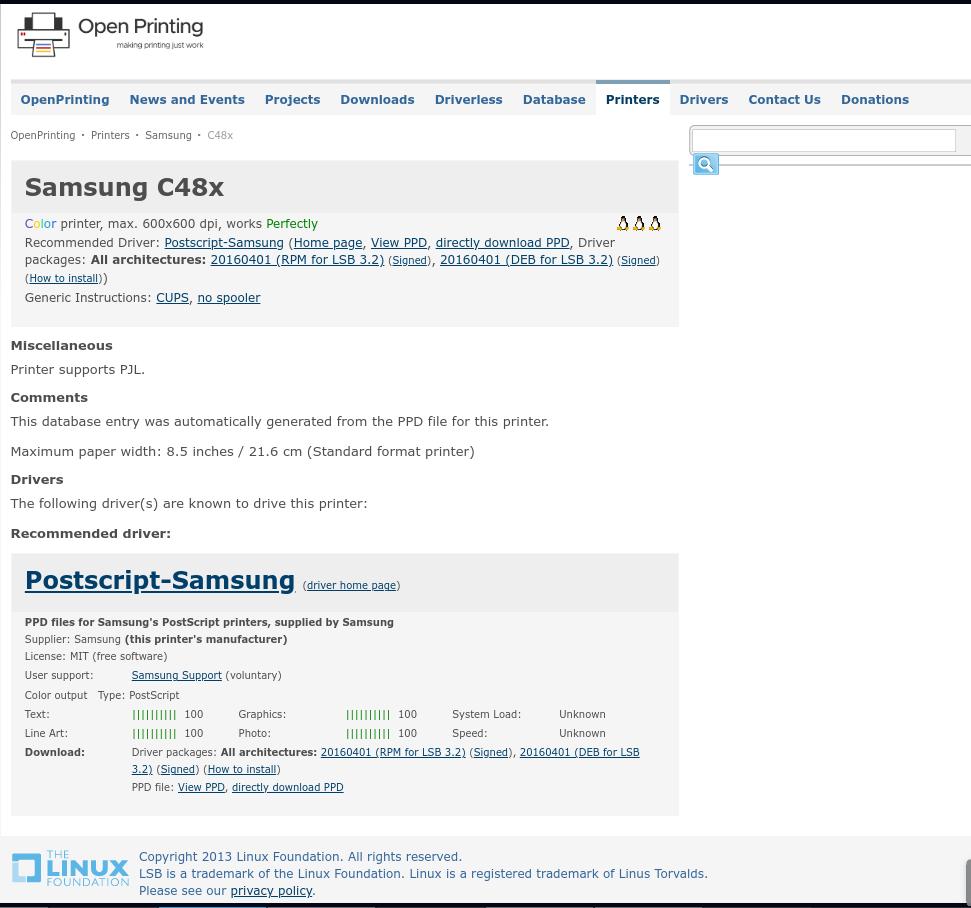Image resolution: width=971 pixels, height=908 pixels.
Task: Click directly download PPD in PPD file row
Action: click(x=287, y=787)
